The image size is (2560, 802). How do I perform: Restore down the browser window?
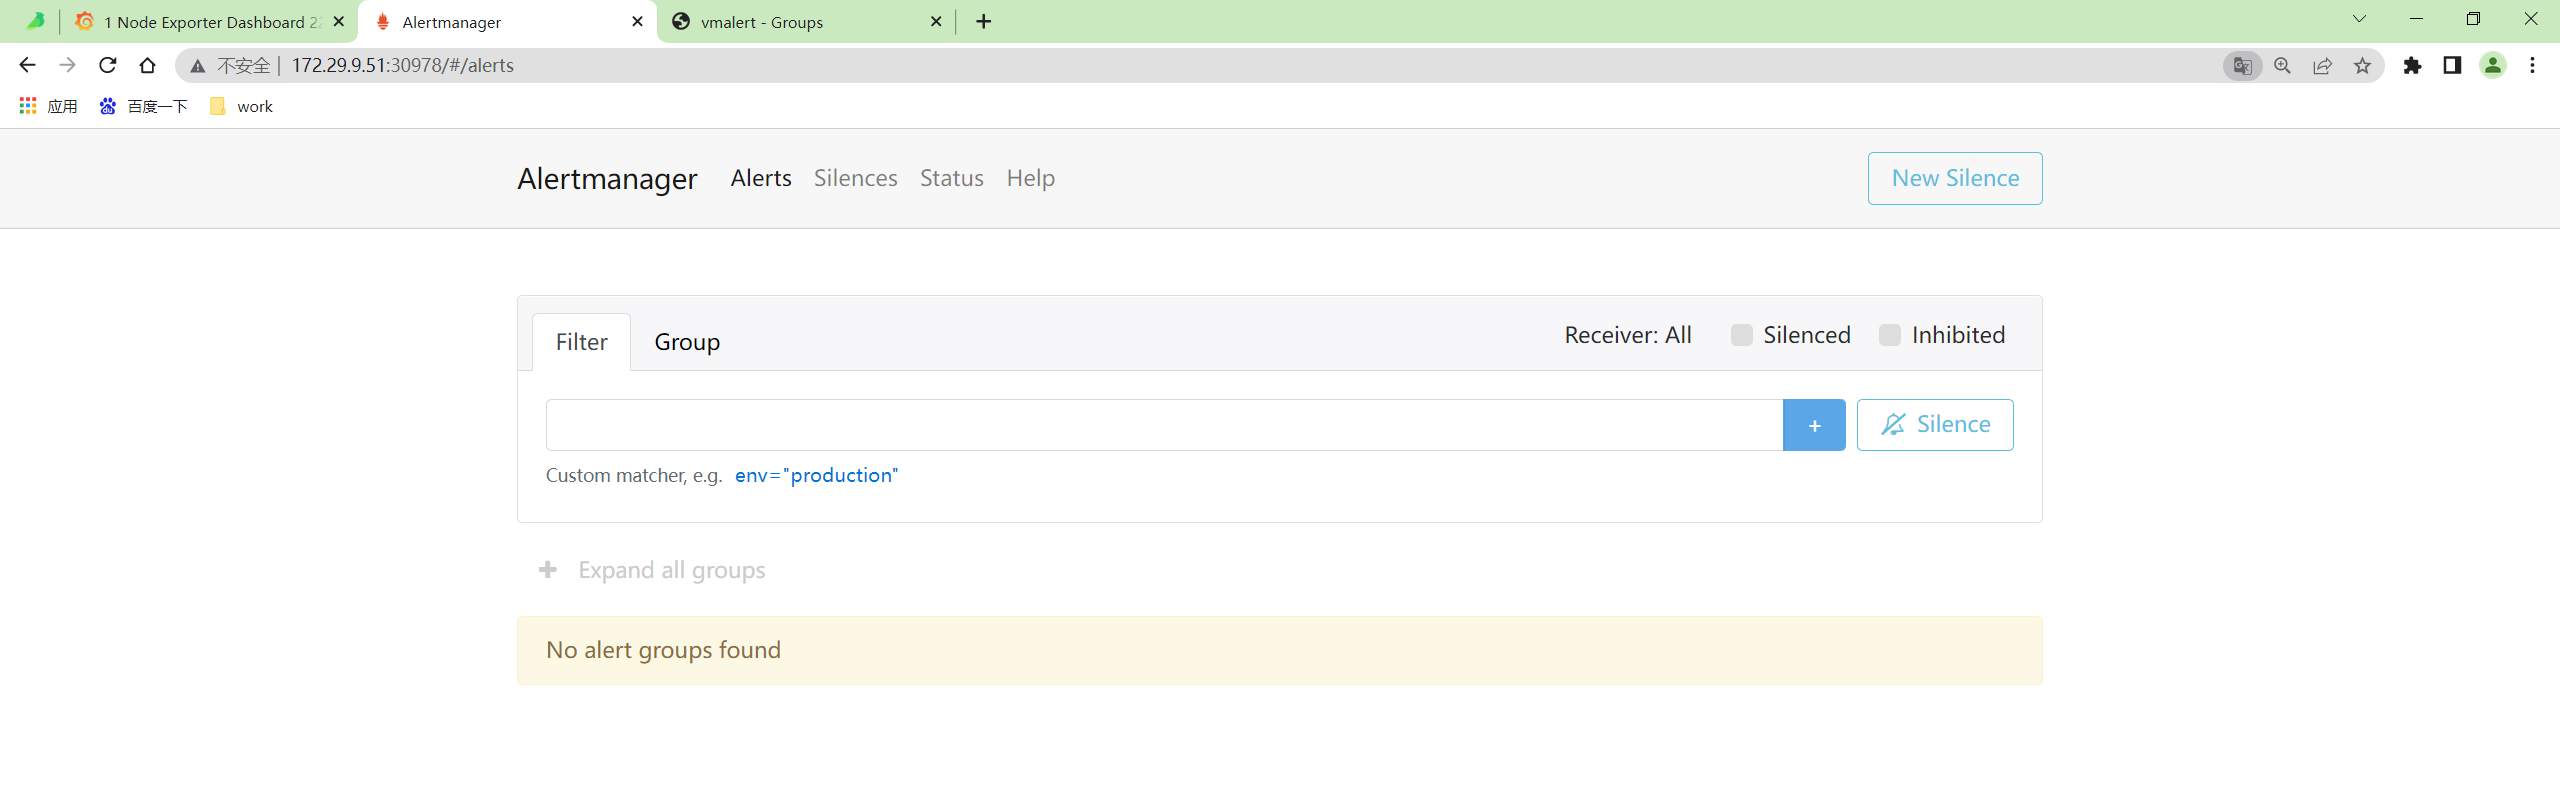tap(2473, 19)
